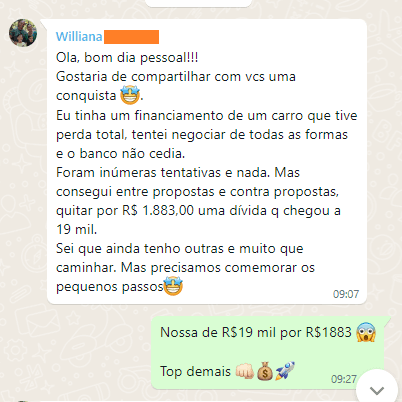The height and width of the screenshot is (402, 402).
Task: Click the greeting line Ola, bom dia pessoal!!!
Action: pyautogui.click(x=127, y=58)
